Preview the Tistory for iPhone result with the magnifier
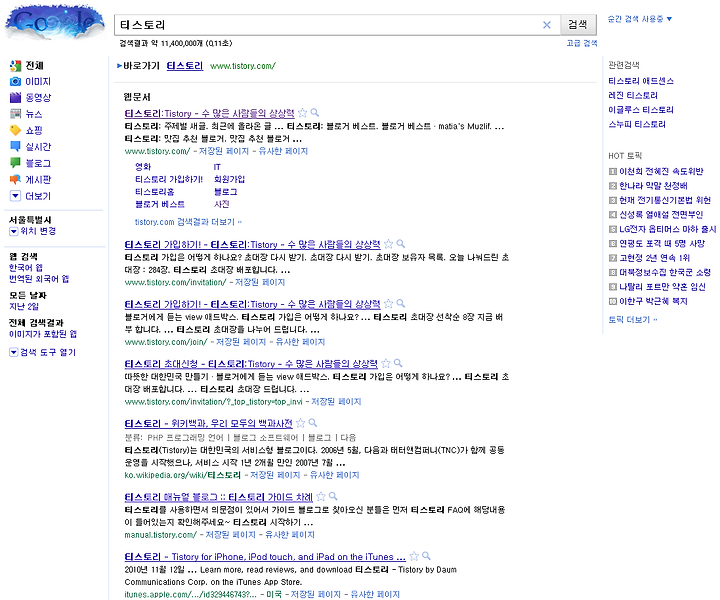Screen dimensions: 720x600 click(426, 556)
